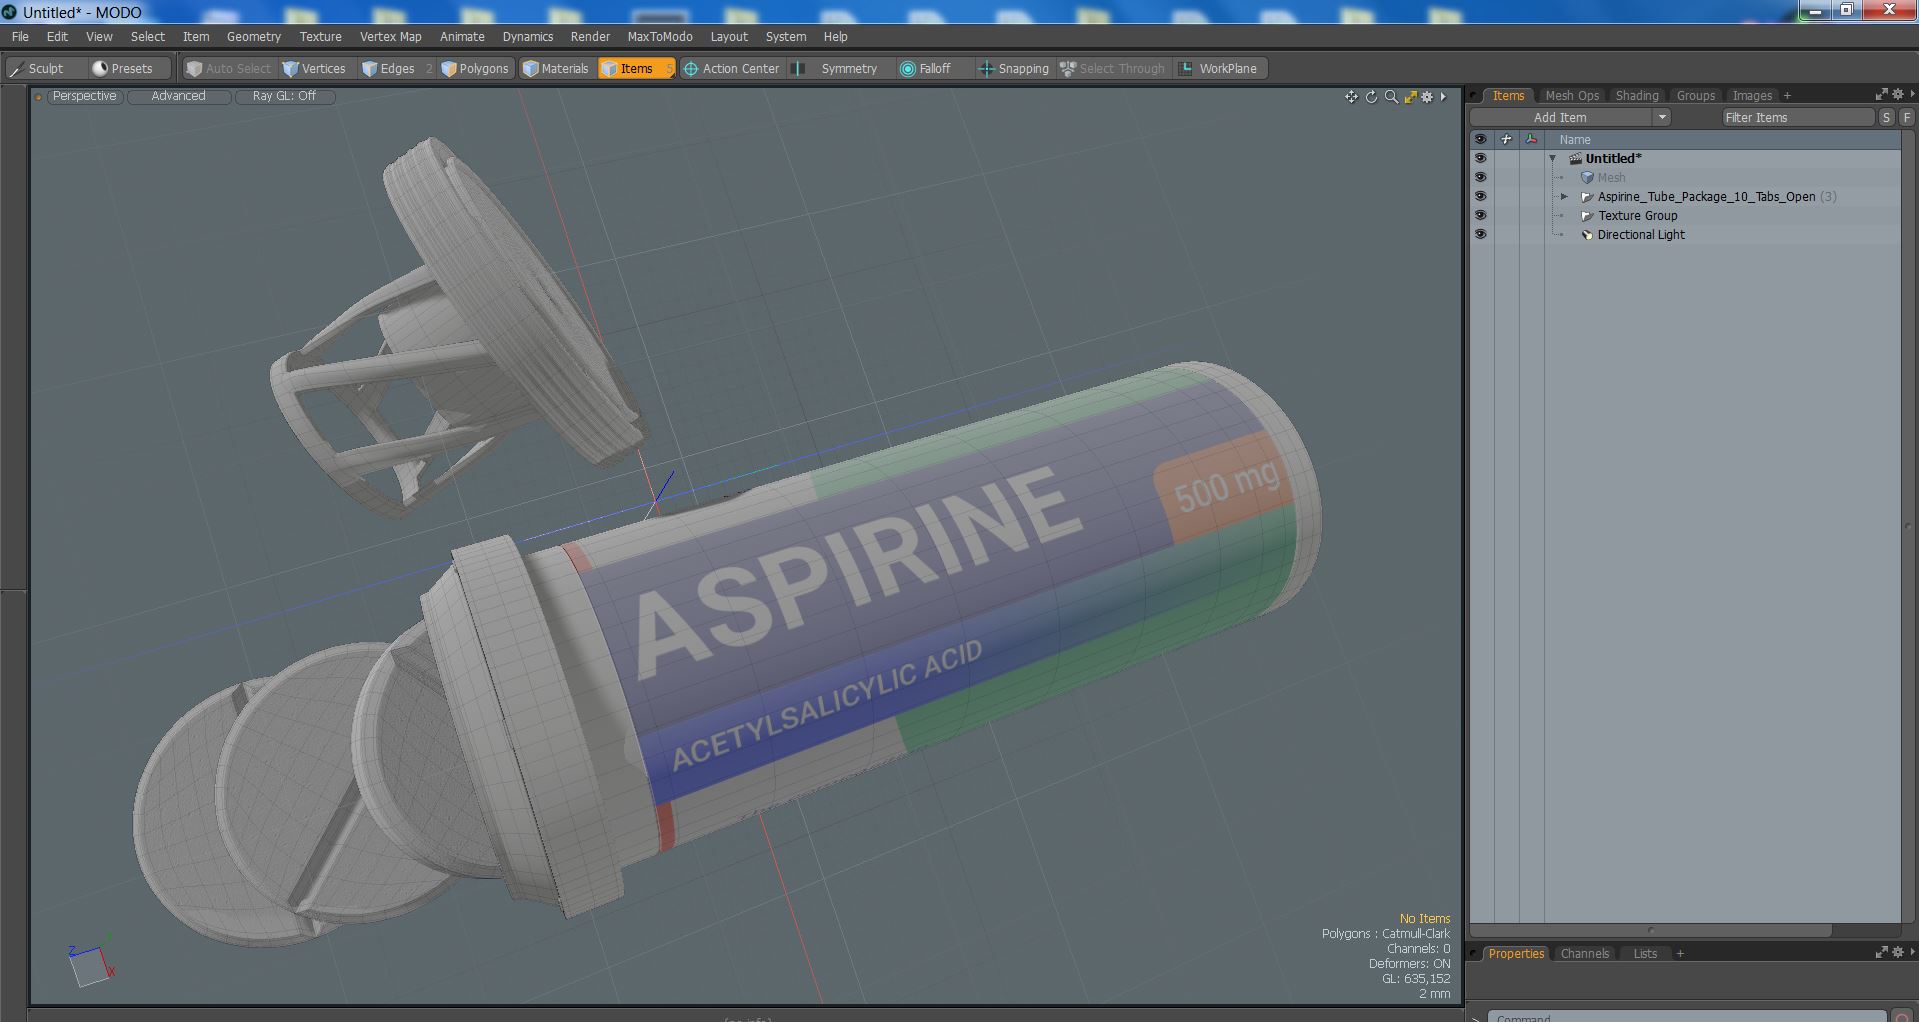Open the viewport arrow options menu
1919x1022 pixels.
1443,97
